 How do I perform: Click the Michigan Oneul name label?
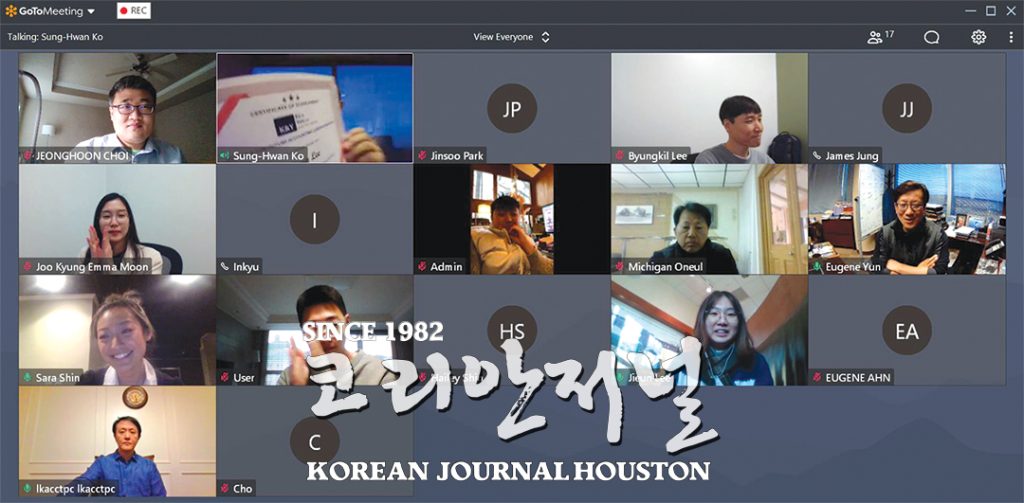click(x=663, y=267)
